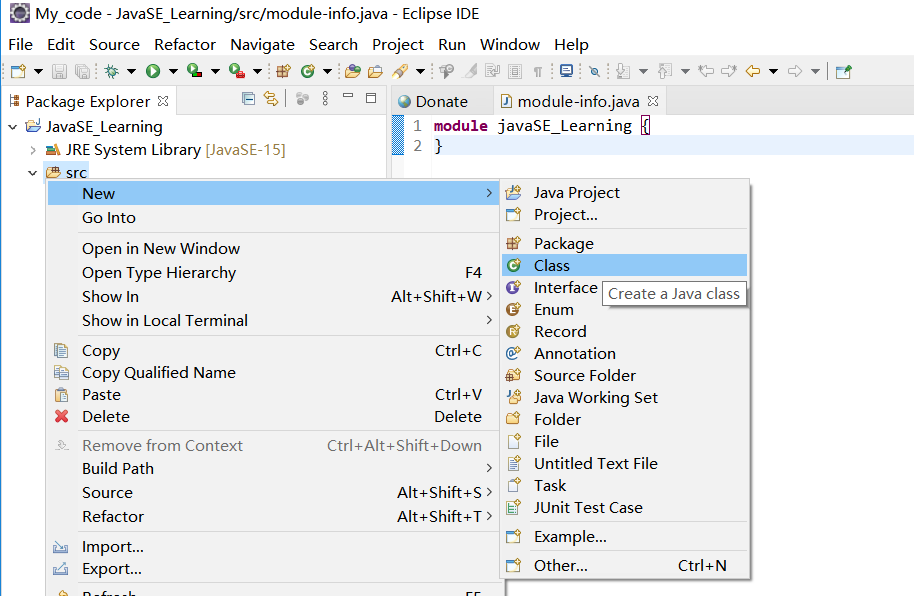Click Open Type Hierarchy in context menu
The image size is (914, 596).
click(x=273, y=273)
